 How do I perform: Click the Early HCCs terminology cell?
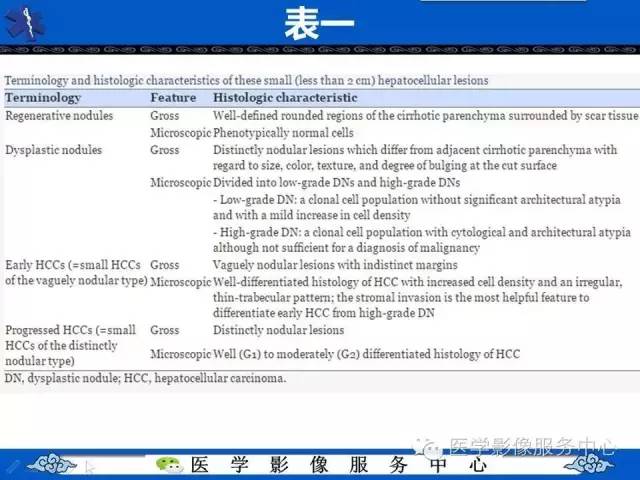click(76, 273)
